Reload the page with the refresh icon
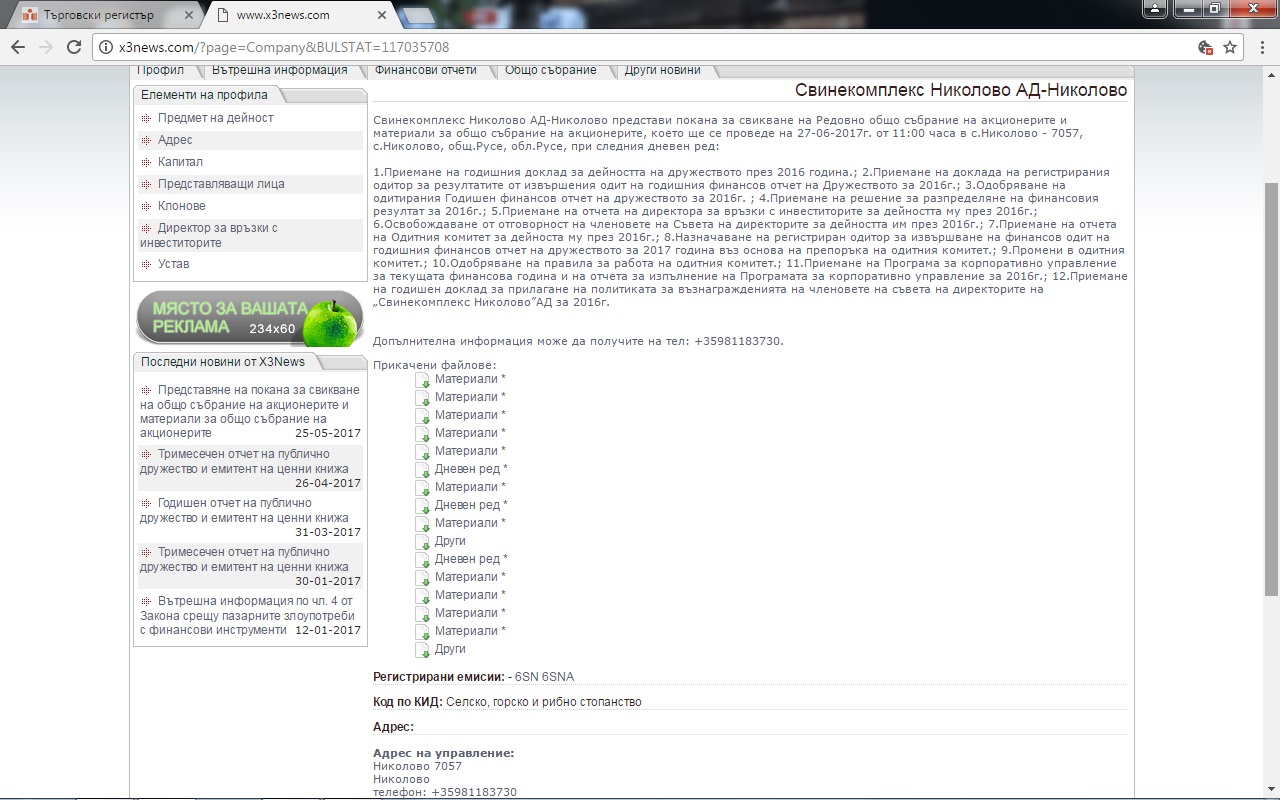The height and width of the screenshot is (800, 1280). coord(73,47)
